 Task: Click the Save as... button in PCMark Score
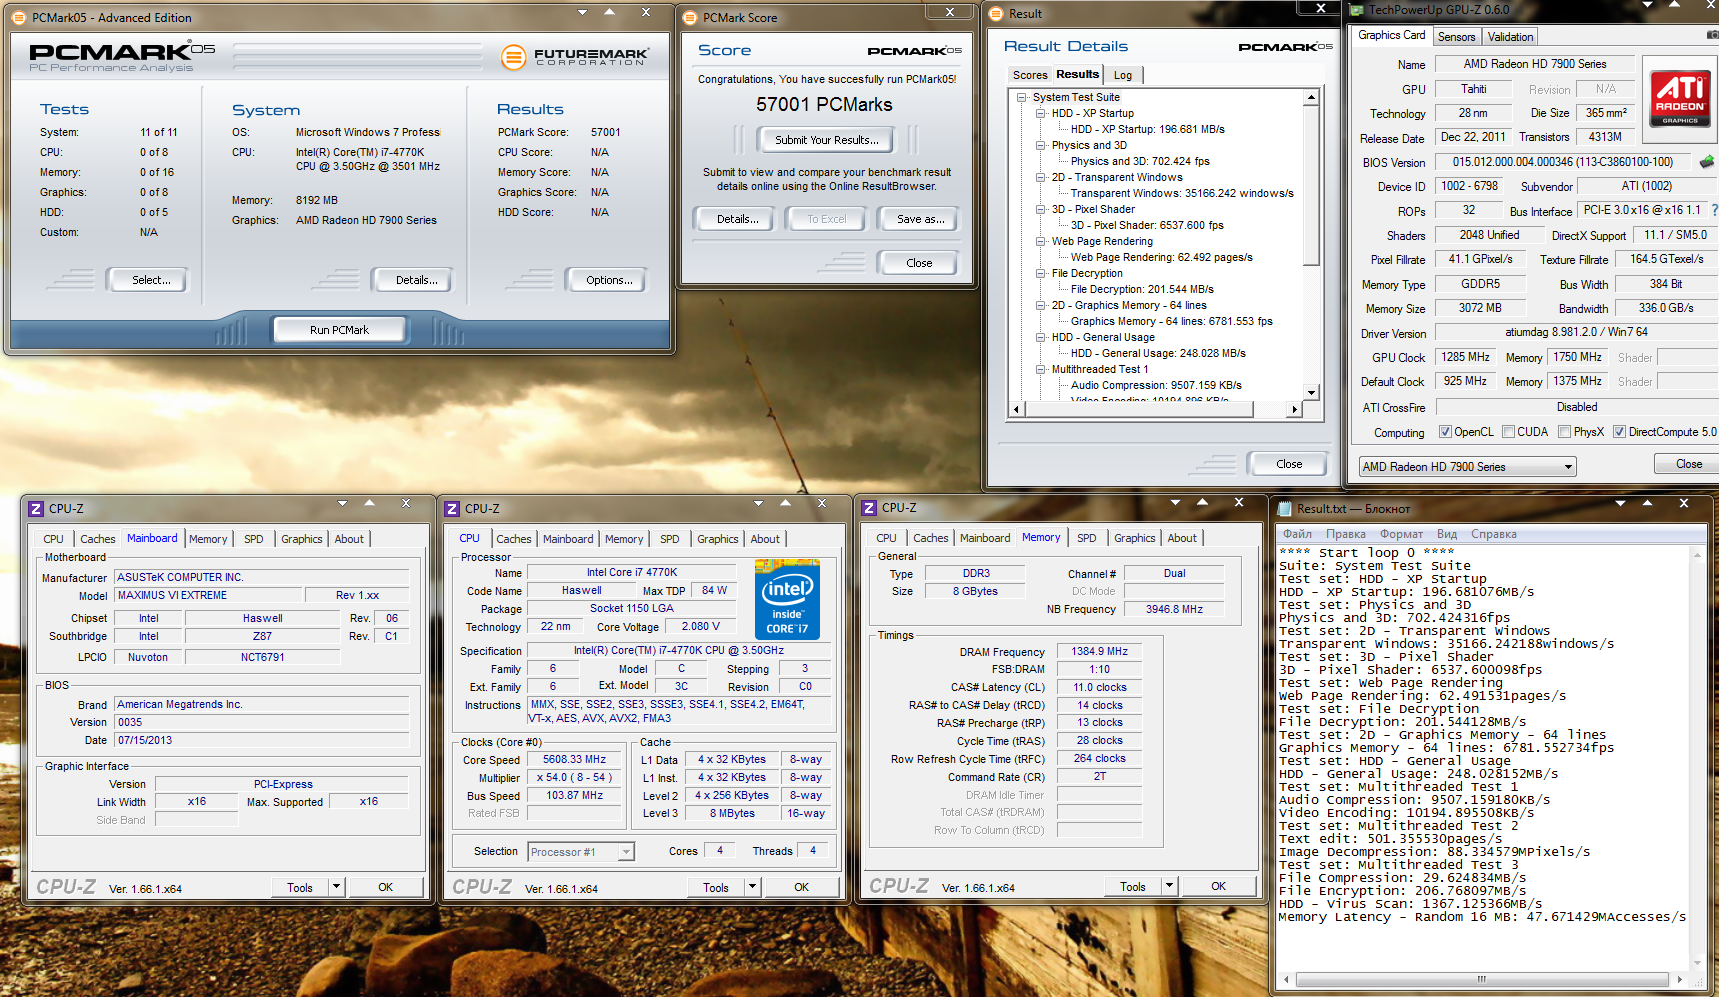[920, 219]
